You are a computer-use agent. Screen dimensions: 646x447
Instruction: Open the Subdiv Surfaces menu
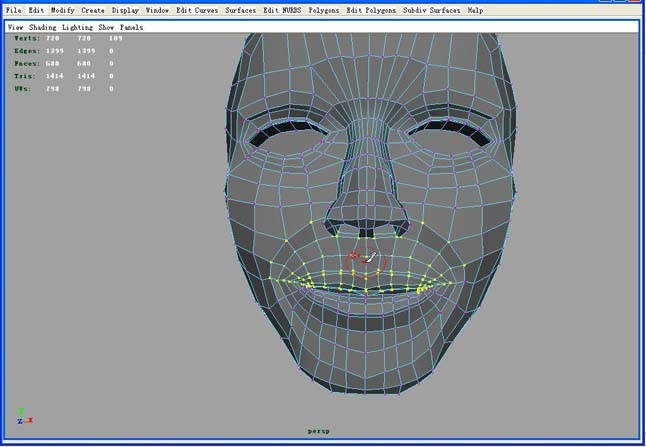(431, 10)
